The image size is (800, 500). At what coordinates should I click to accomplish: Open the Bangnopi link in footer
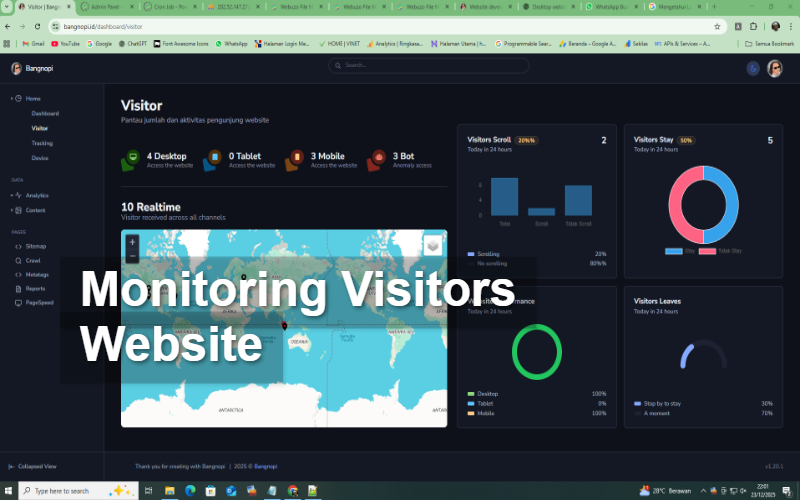point(265,466)
